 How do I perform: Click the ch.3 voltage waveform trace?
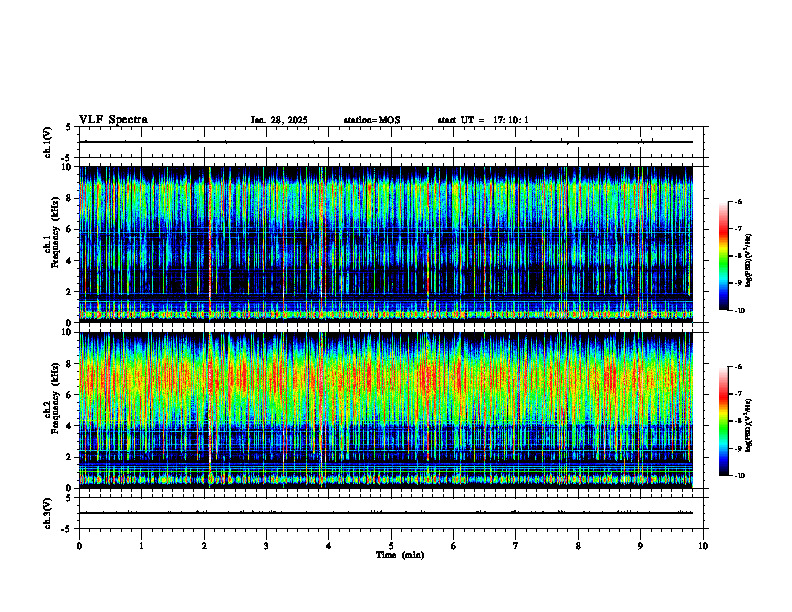[386, 513]
